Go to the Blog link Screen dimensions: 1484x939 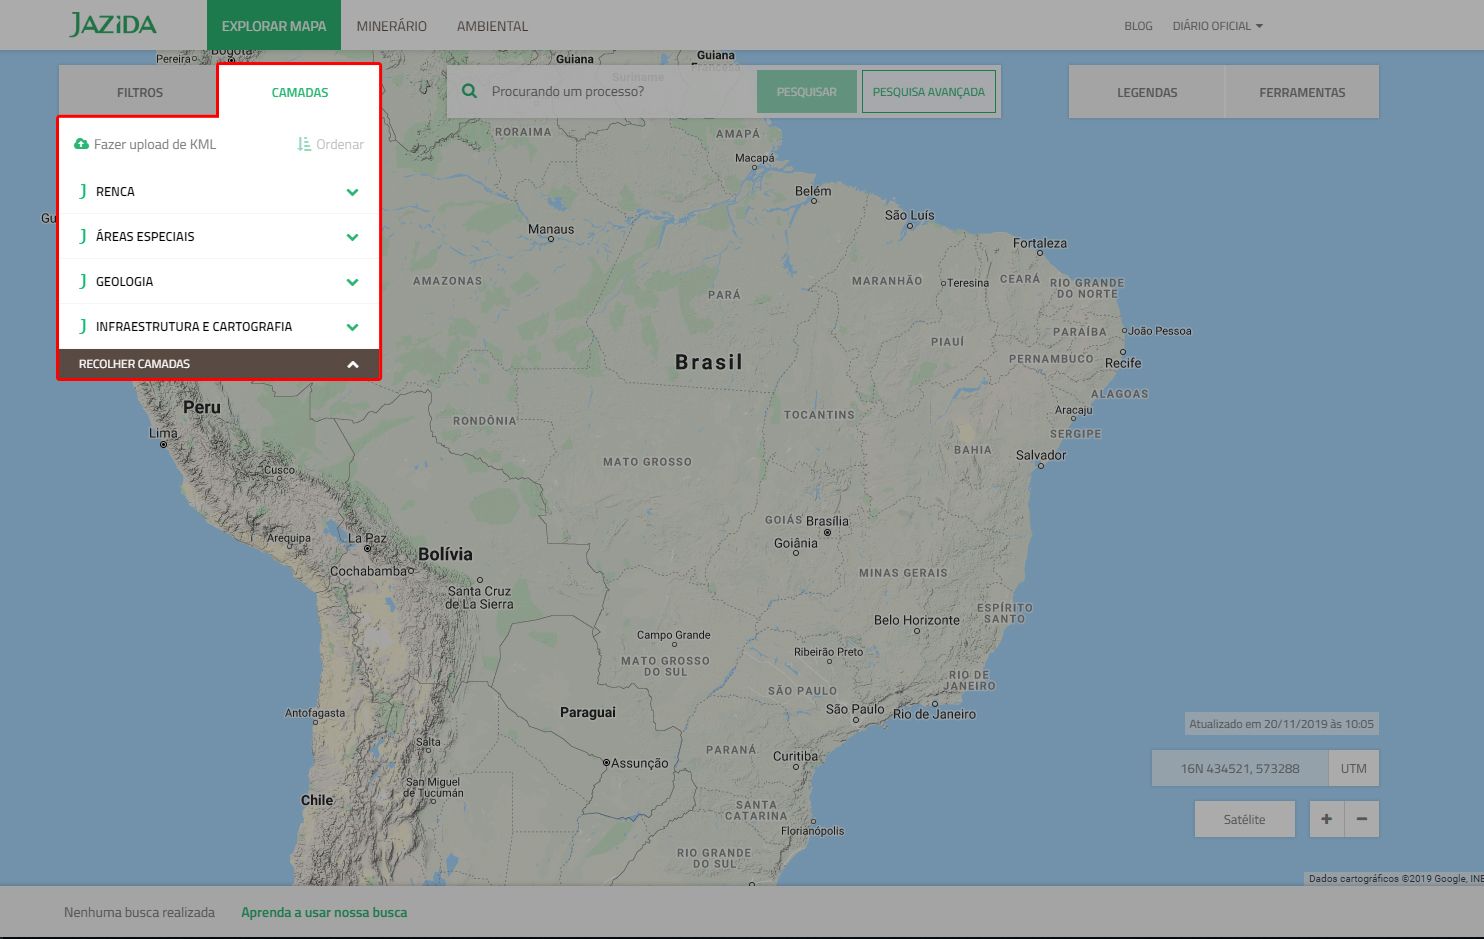(1138, 26)
